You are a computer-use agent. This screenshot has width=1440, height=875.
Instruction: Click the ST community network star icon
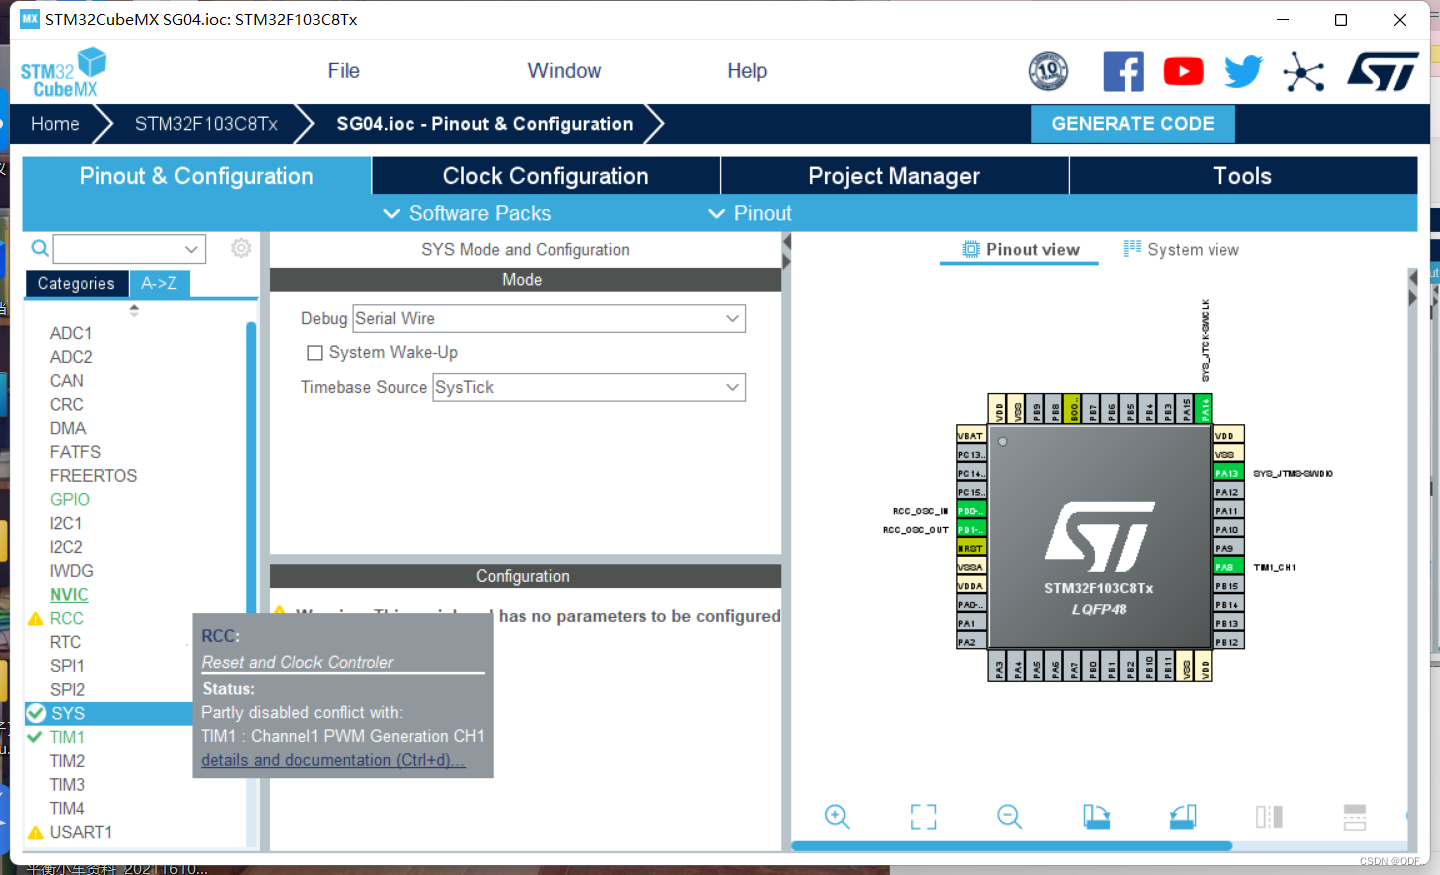coord(1304,71)
